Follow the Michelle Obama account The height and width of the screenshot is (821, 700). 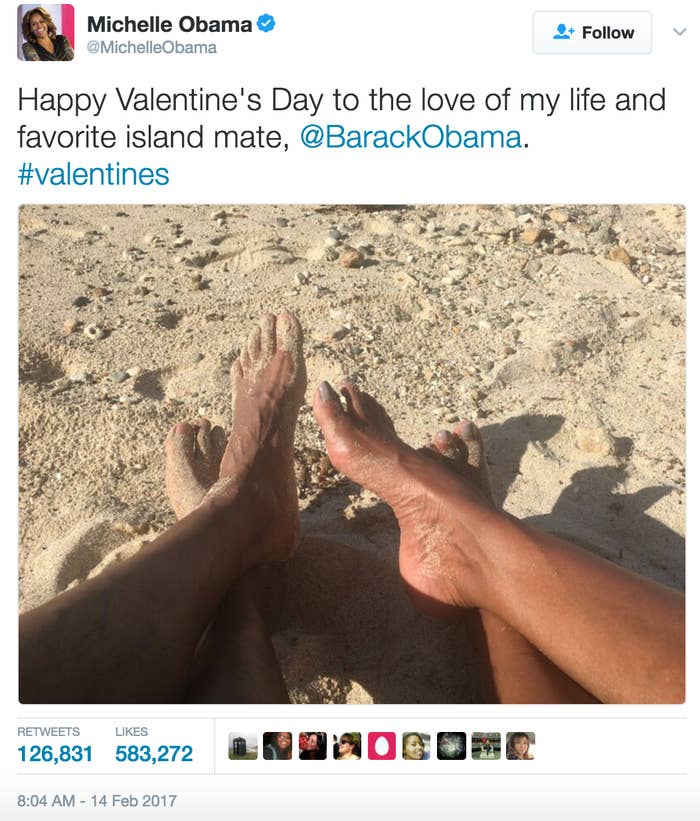pyautogui.click(x=592, y=32)
